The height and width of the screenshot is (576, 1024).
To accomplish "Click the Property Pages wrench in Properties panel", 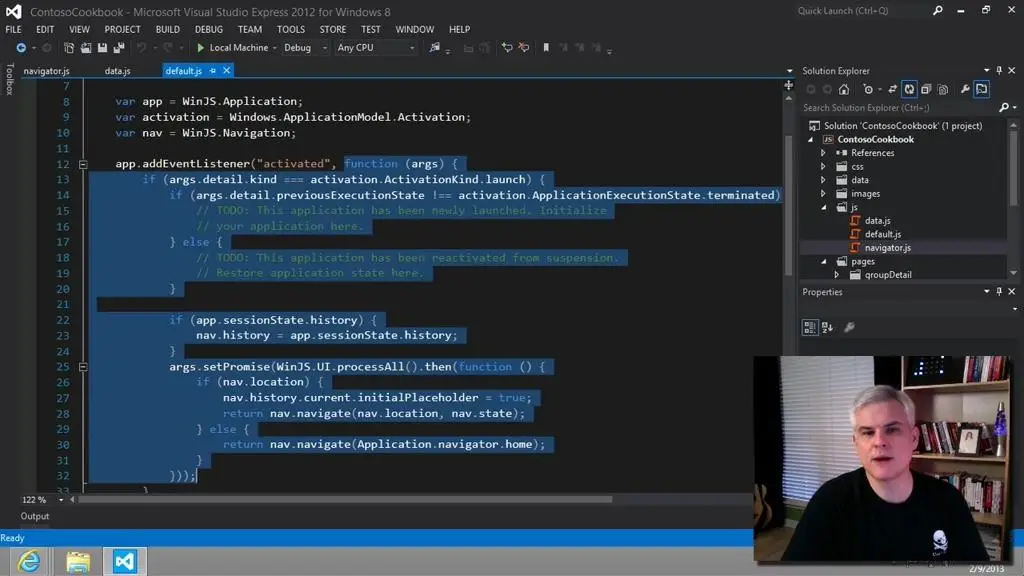I will click(x=850, y=327).
